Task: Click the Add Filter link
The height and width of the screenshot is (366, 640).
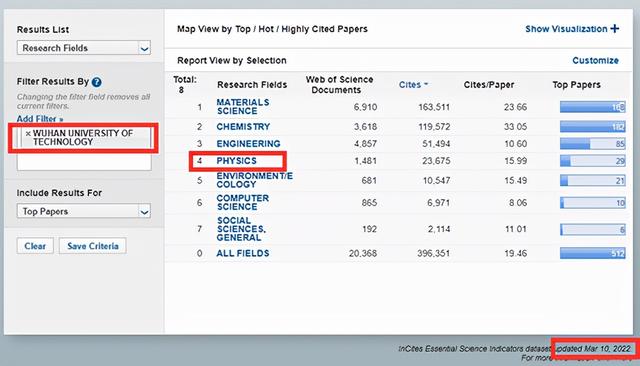Action: coord(40,119)
